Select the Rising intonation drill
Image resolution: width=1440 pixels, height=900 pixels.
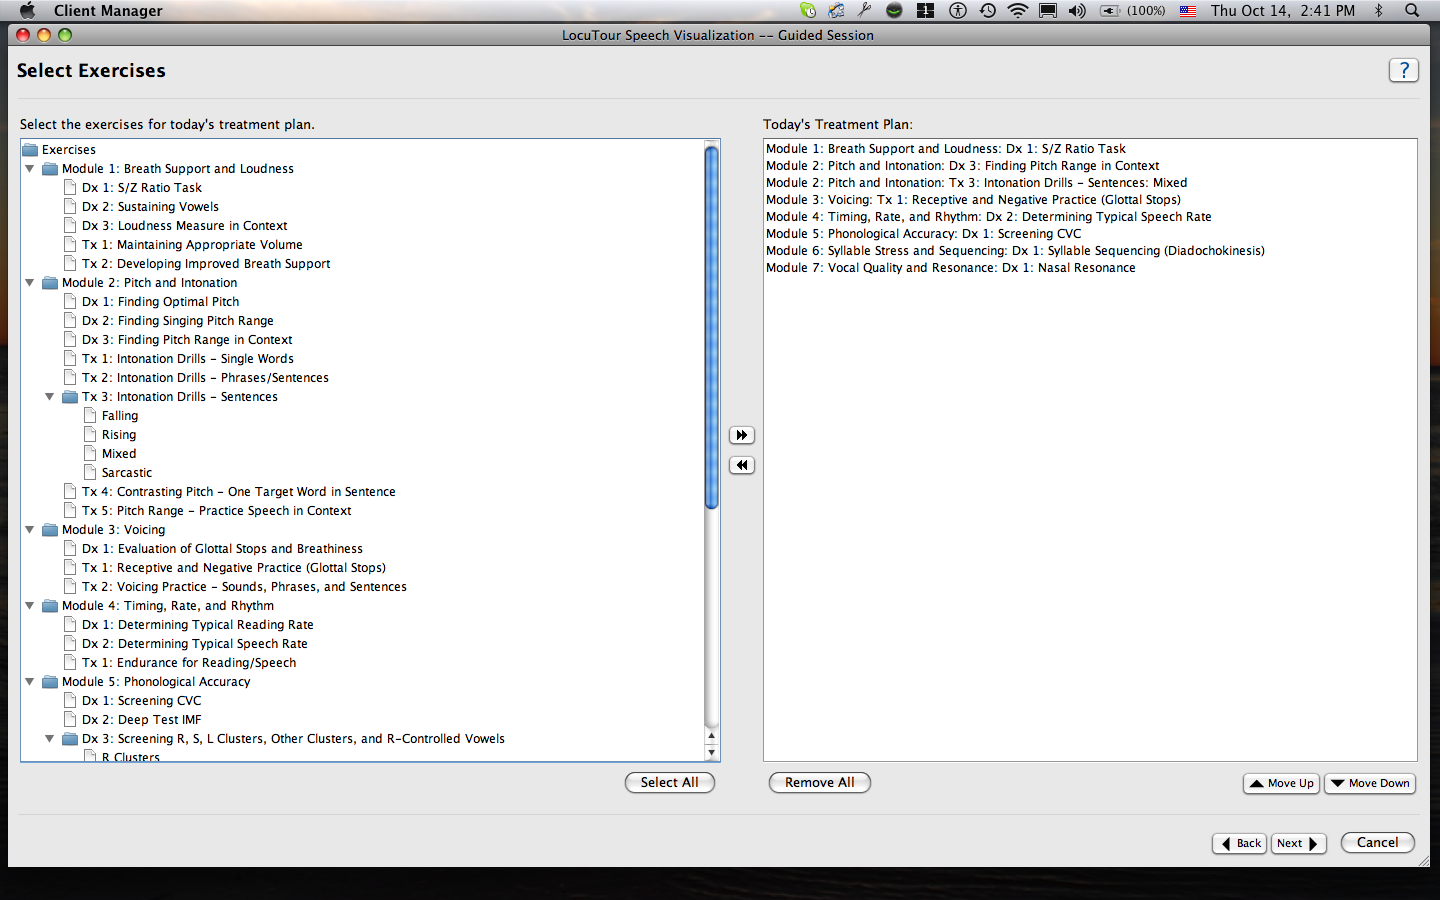[x=119, y=435]
